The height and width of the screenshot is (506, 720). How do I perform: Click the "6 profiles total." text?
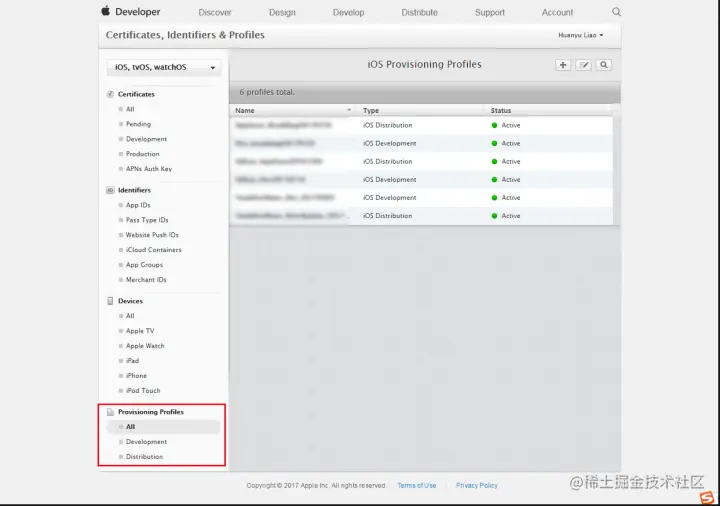(267, 92)
